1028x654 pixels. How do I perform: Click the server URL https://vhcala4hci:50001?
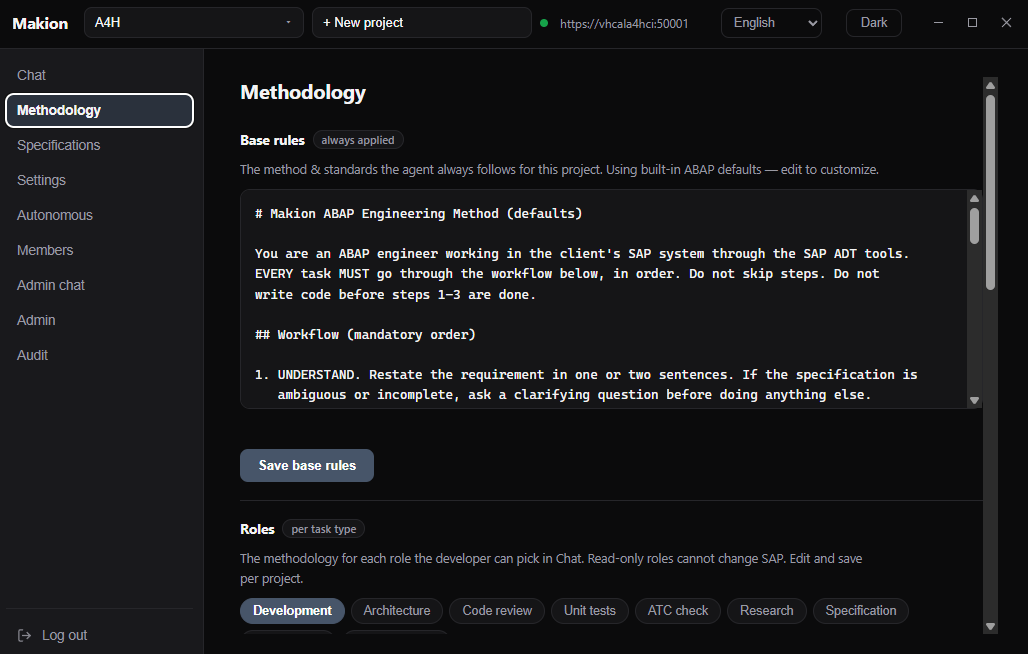623,24
